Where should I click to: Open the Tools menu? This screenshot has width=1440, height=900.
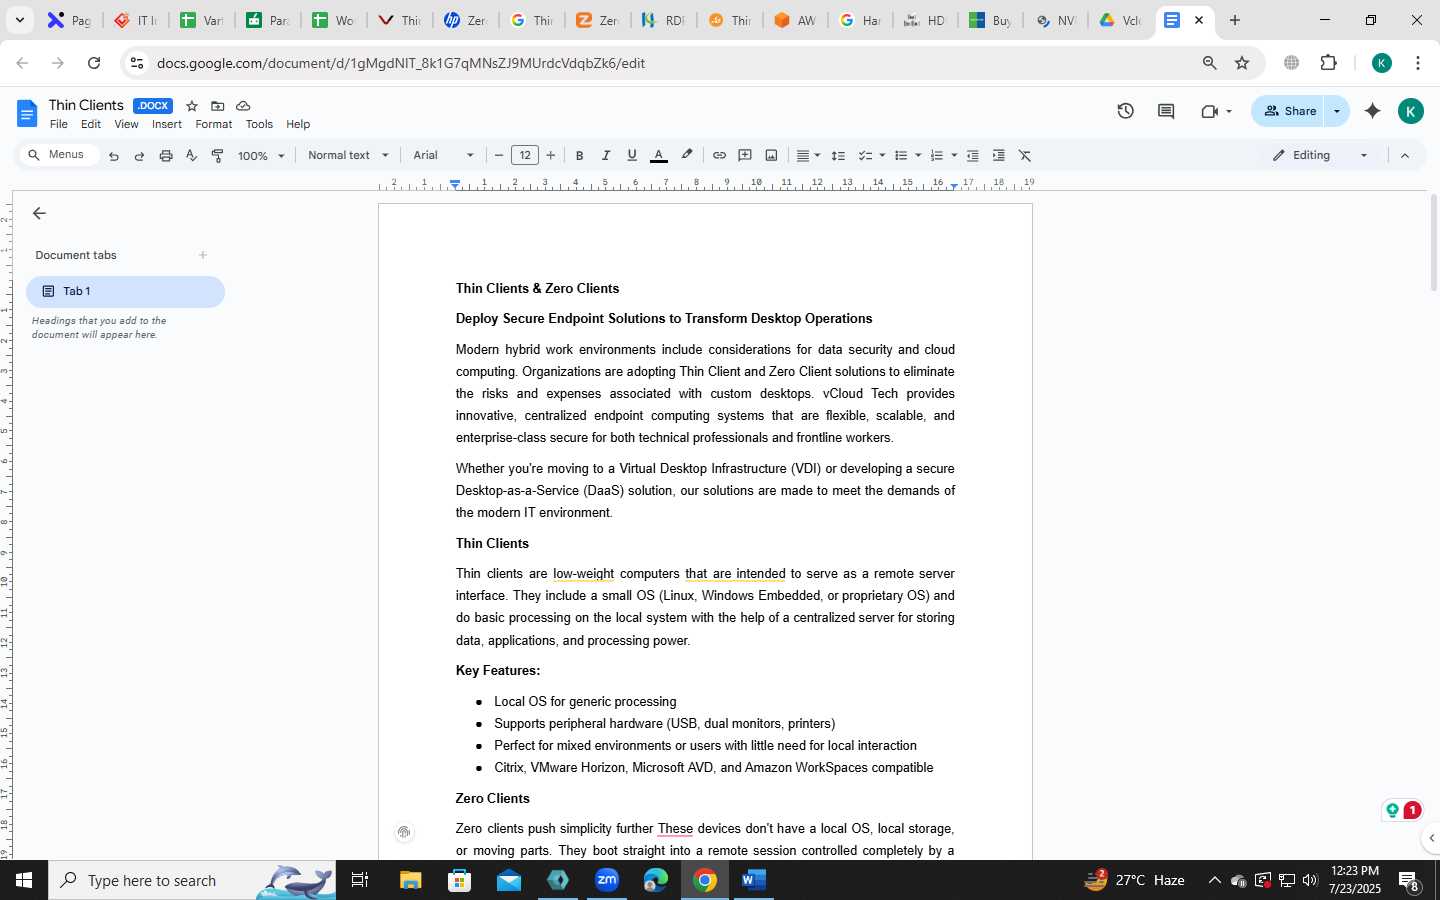259,124
